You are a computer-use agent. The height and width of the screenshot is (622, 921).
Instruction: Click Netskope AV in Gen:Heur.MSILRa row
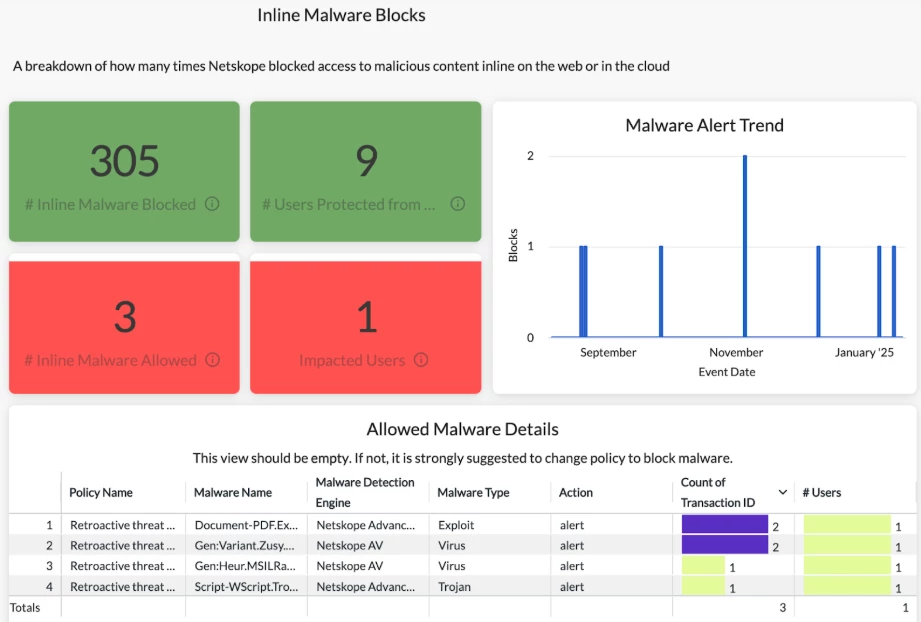click(349, 566)
